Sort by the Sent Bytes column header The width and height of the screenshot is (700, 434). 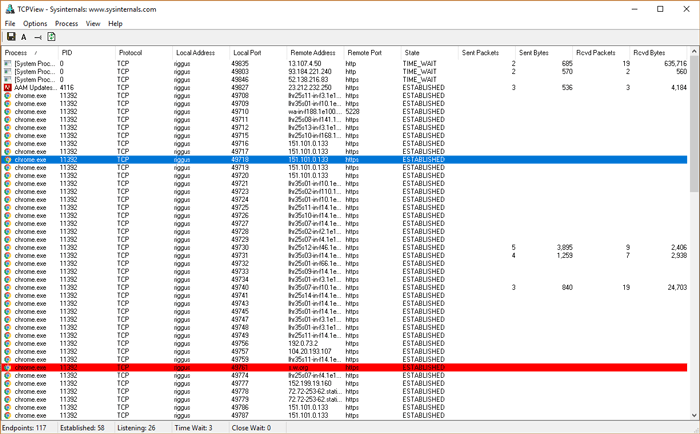point(544,53)
